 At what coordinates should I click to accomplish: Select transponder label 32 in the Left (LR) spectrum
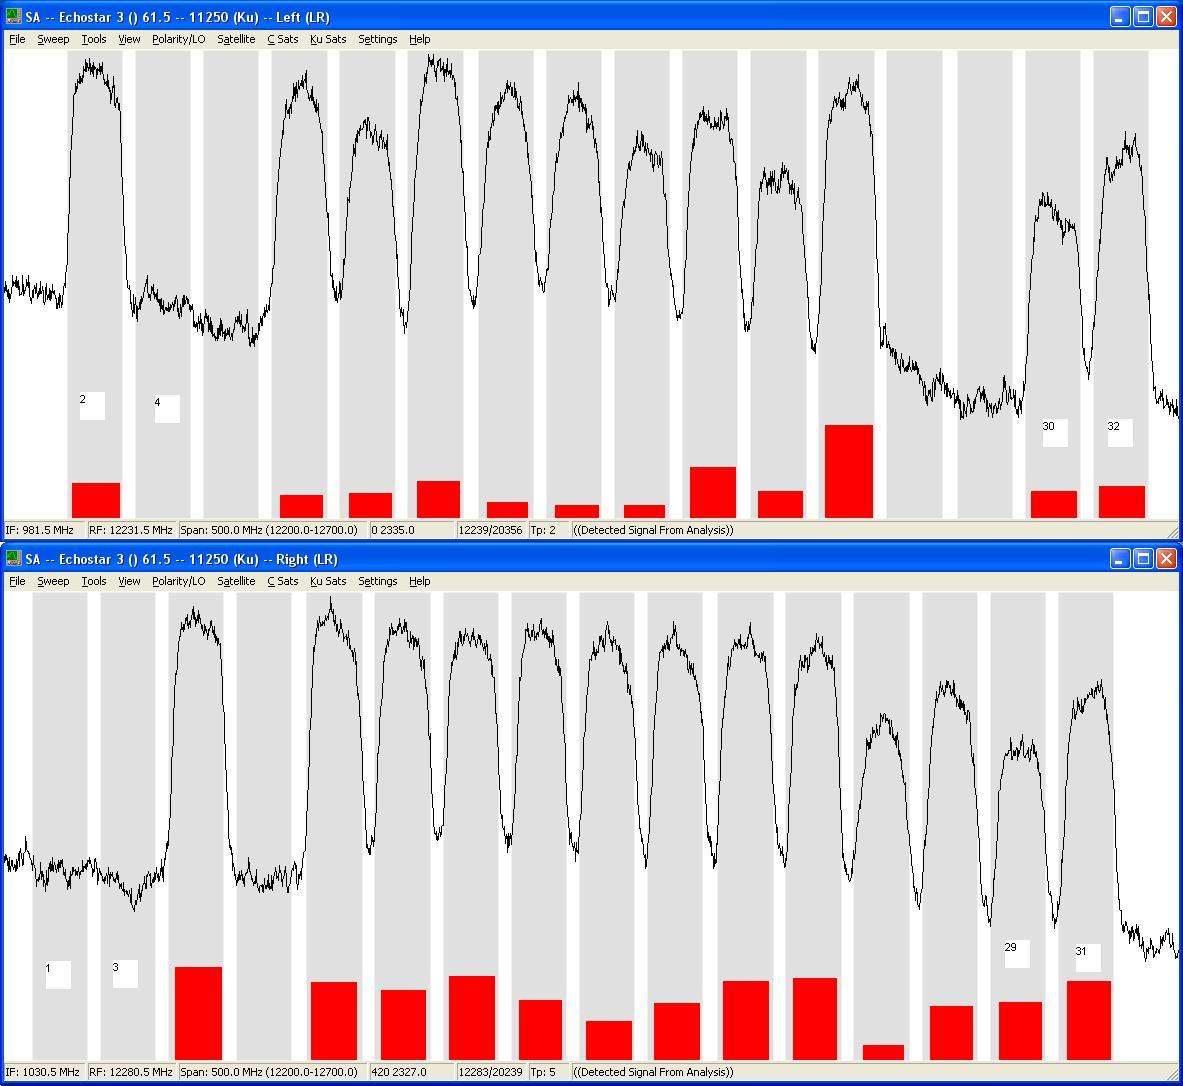click(x=1119, y=432)
